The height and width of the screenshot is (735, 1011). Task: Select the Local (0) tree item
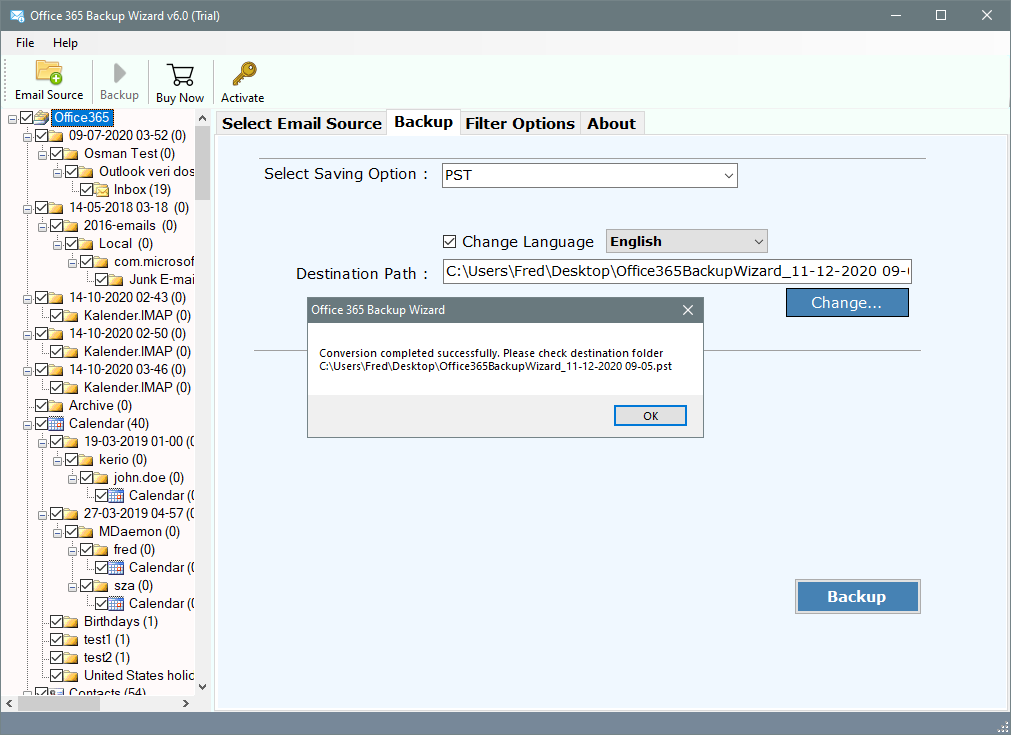(126, 244)
